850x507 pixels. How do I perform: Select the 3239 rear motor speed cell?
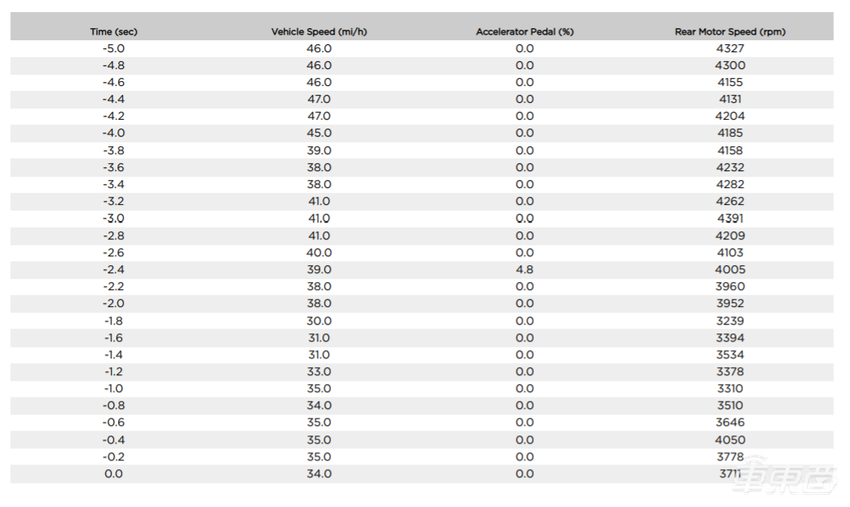click(730, 321)
